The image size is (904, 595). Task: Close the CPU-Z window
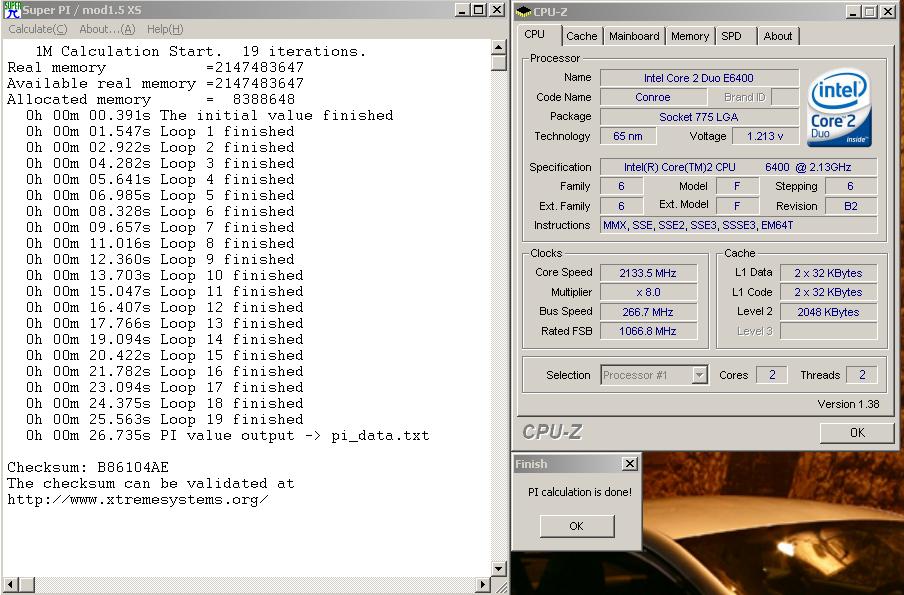888,12
